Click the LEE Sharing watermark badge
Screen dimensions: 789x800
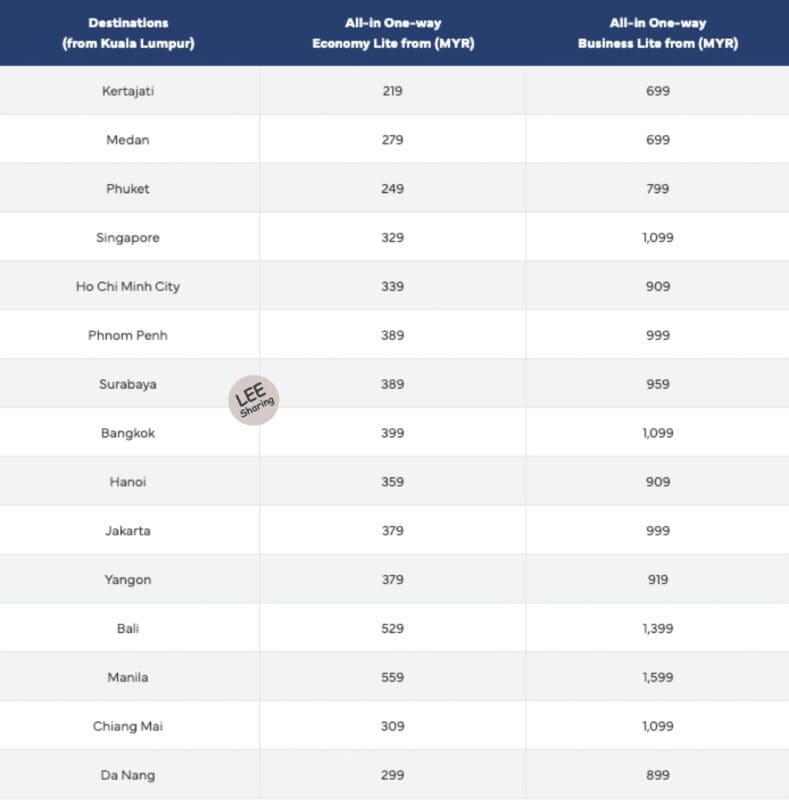coord(254,400)
